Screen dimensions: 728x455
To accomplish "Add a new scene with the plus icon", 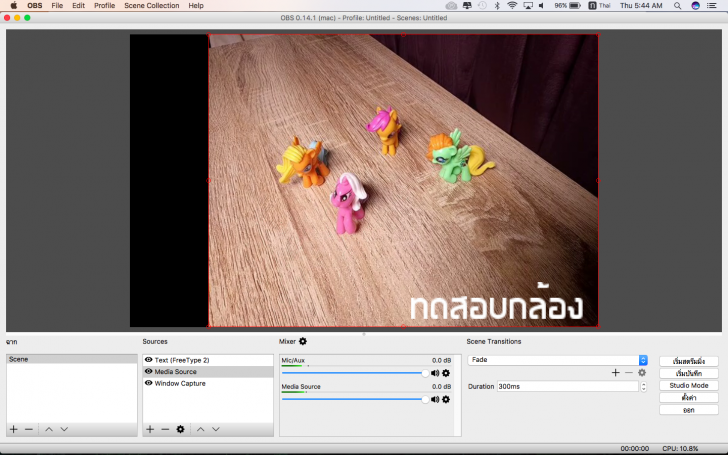I will point(13,429).
